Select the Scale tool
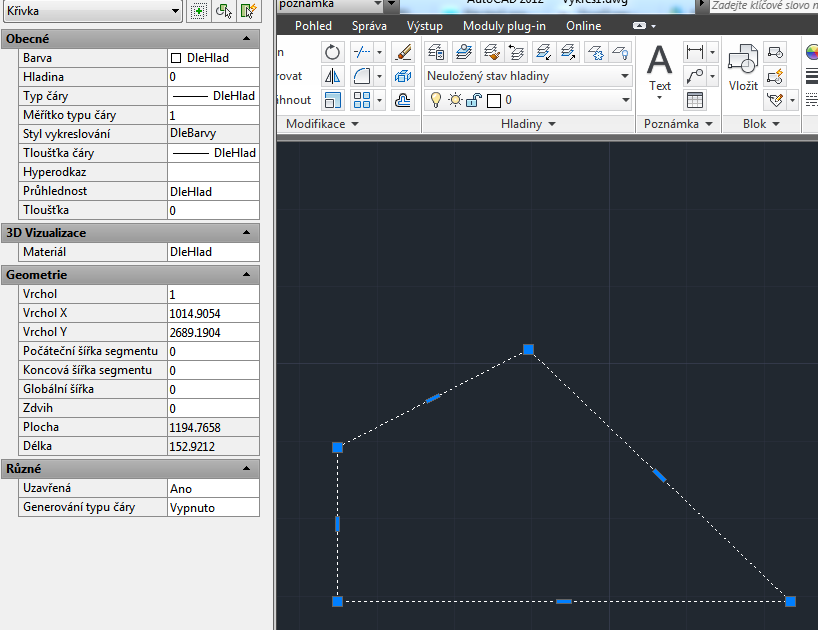 coord(332,100)
